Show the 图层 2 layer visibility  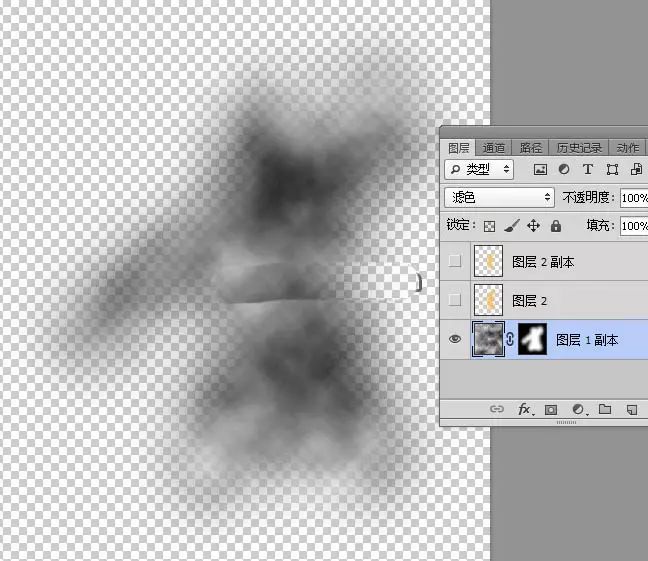click(x=455, y=300)
